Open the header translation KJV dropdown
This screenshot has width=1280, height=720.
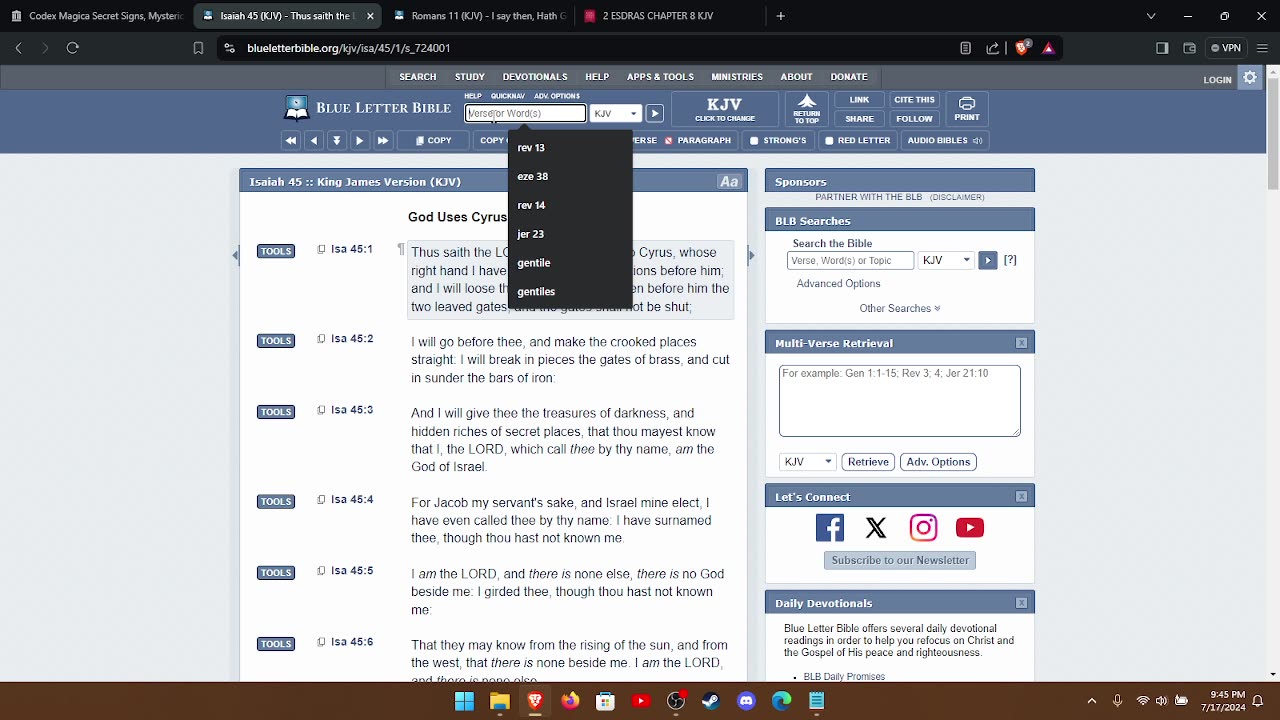tap(615, 114)
